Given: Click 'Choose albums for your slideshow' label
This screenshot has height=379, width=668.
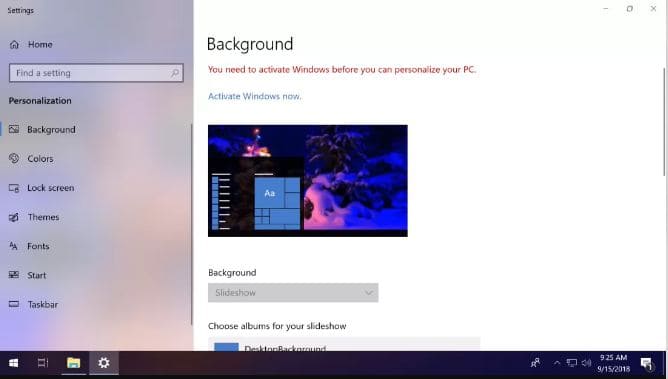Looking at the screenshot, I should coord(277,326).
